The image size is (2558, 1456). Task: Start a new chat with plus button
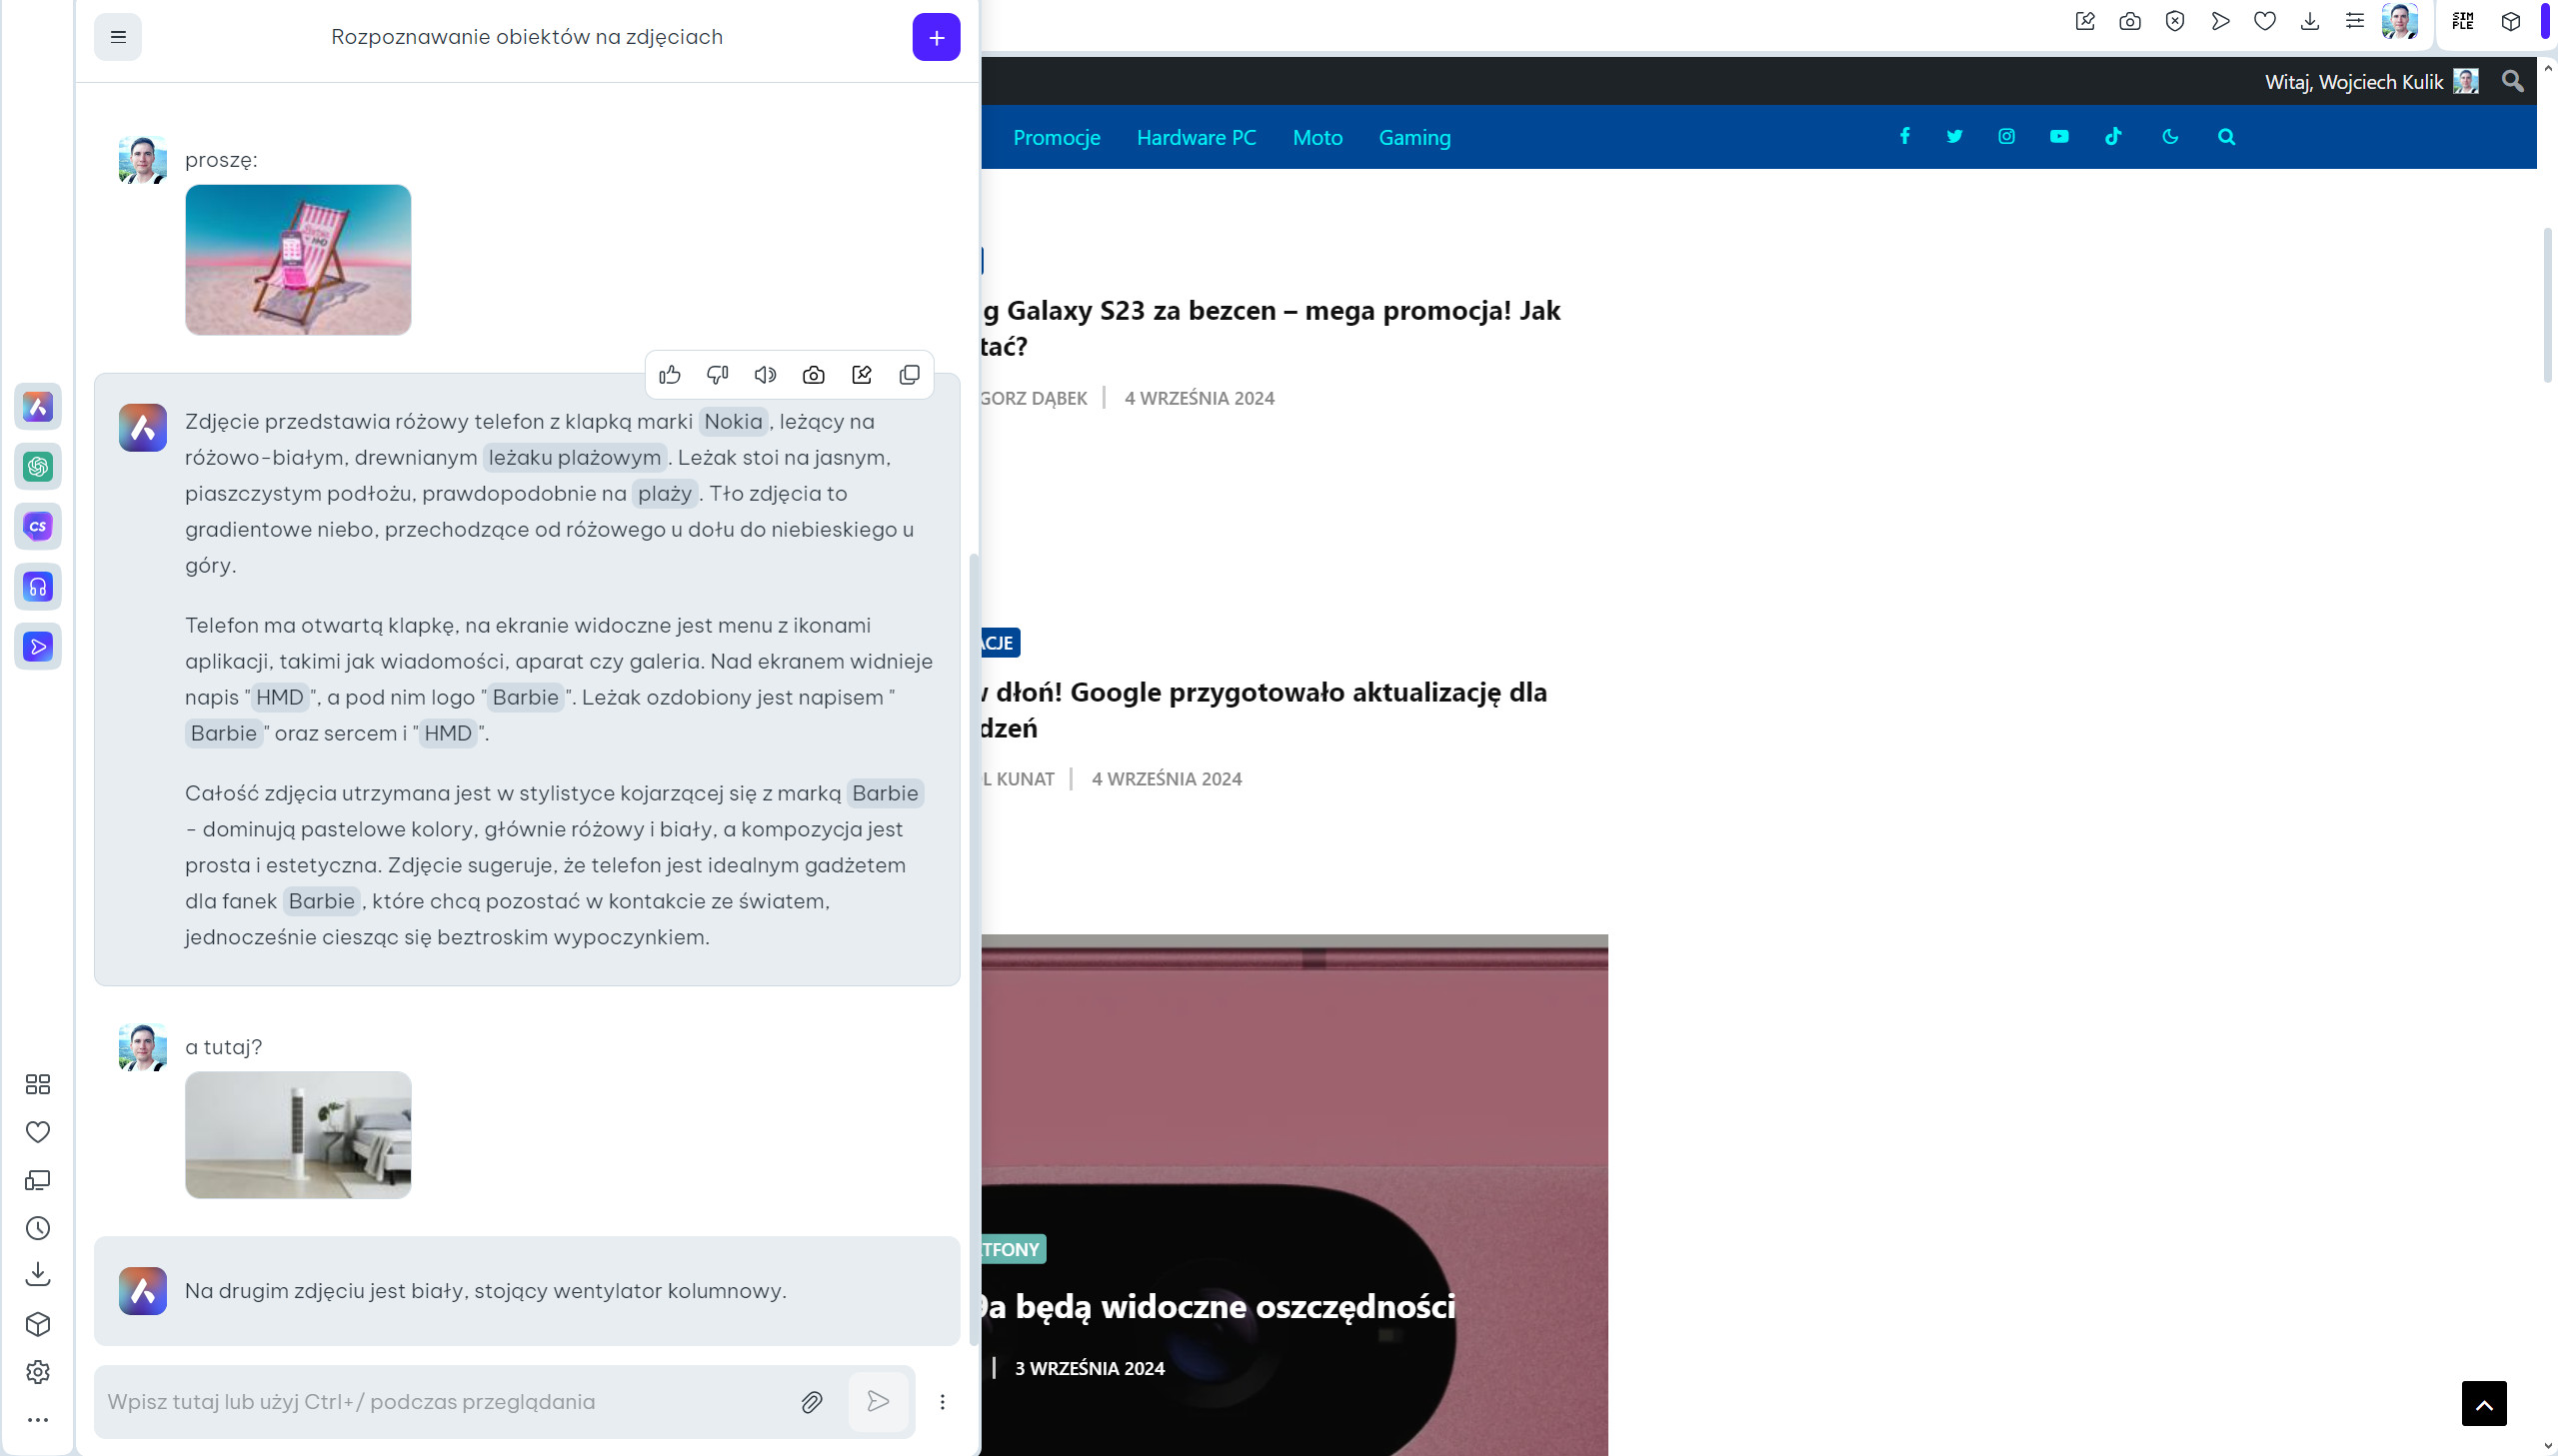click(x=936, y=37)
